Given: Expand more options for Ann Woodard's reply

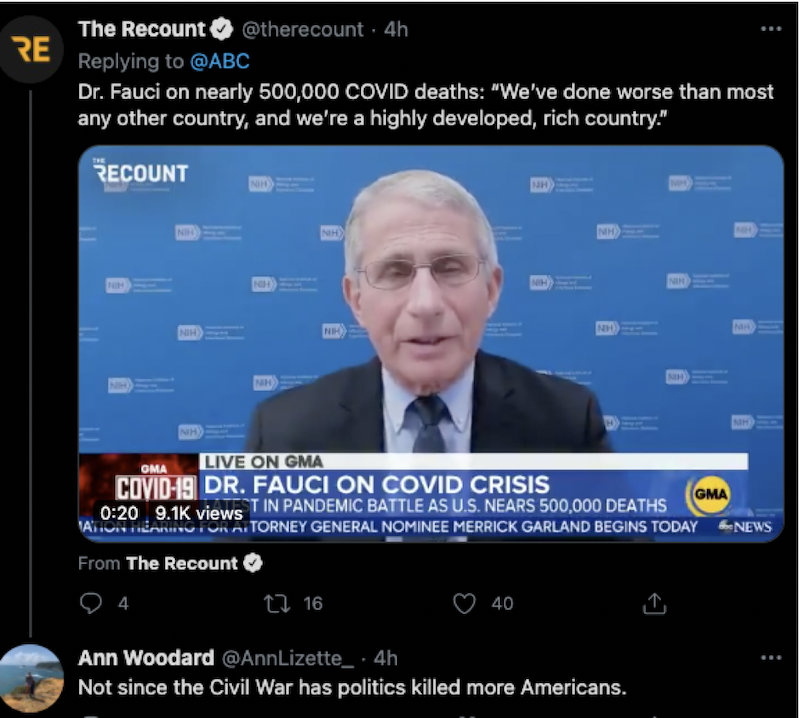Looking at the screenshot, I should (x=771, y=658).
